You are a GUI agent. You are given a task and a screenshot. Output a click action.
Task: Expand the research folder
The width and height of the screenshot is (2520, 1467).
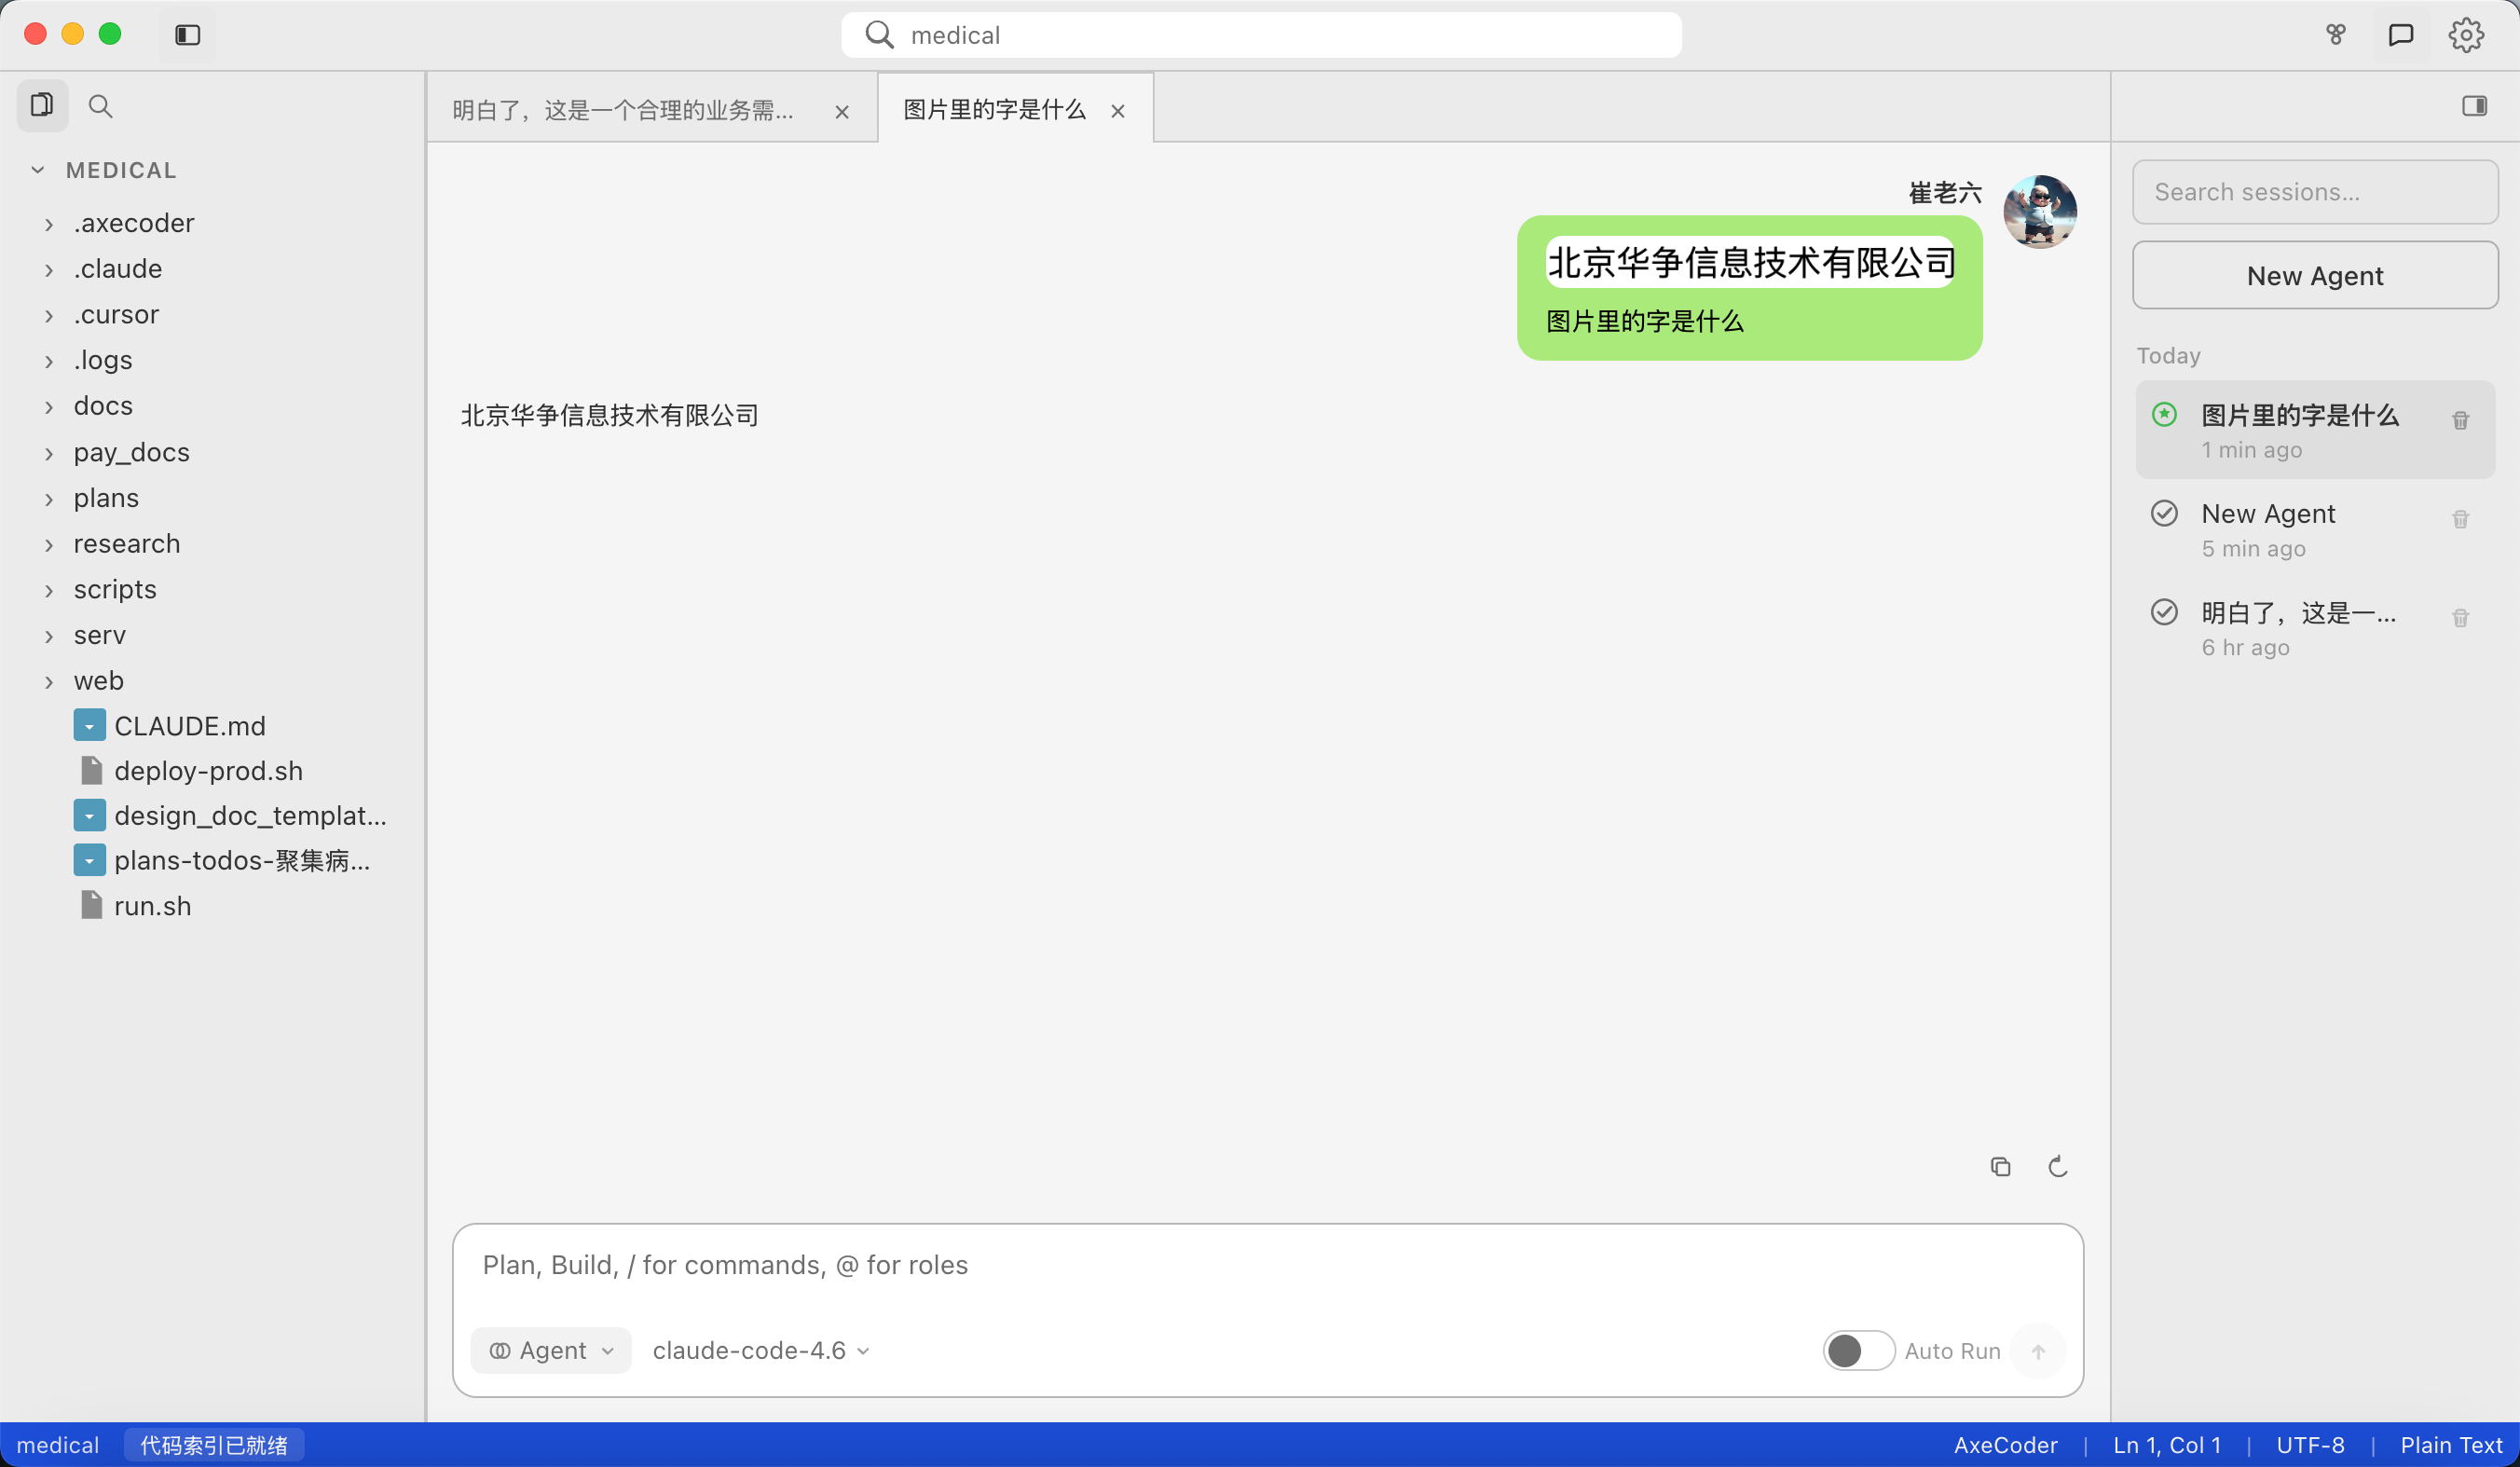click(x=48, y=544)
